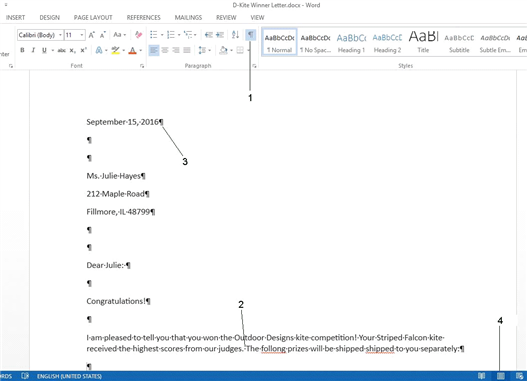Apply the Normal style
The image size is (527, 381).
[279, 42]
